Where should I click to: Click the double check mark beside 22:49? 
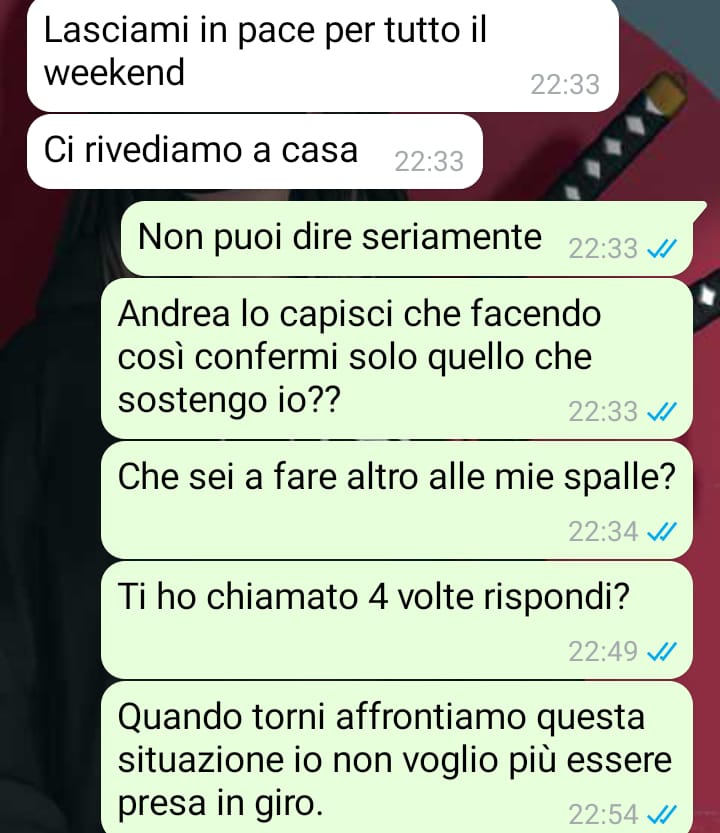pos(662,651)
